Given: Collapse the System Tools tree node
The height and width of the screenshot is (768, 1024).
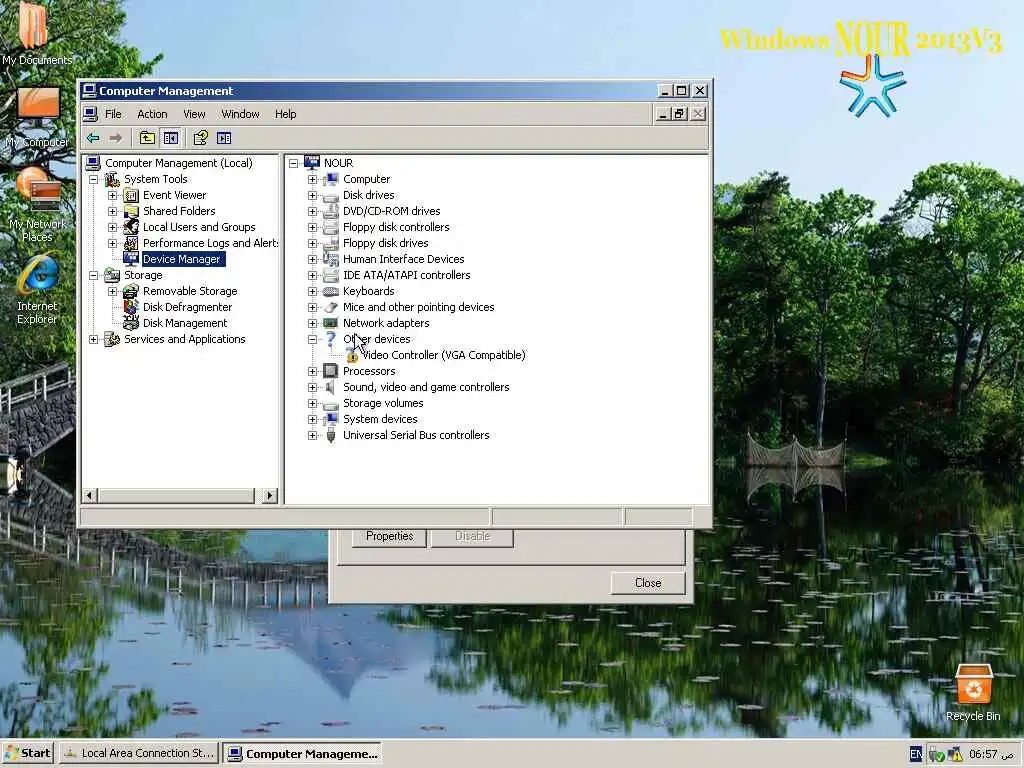Looking at the screenshot, I should point(93,179).
